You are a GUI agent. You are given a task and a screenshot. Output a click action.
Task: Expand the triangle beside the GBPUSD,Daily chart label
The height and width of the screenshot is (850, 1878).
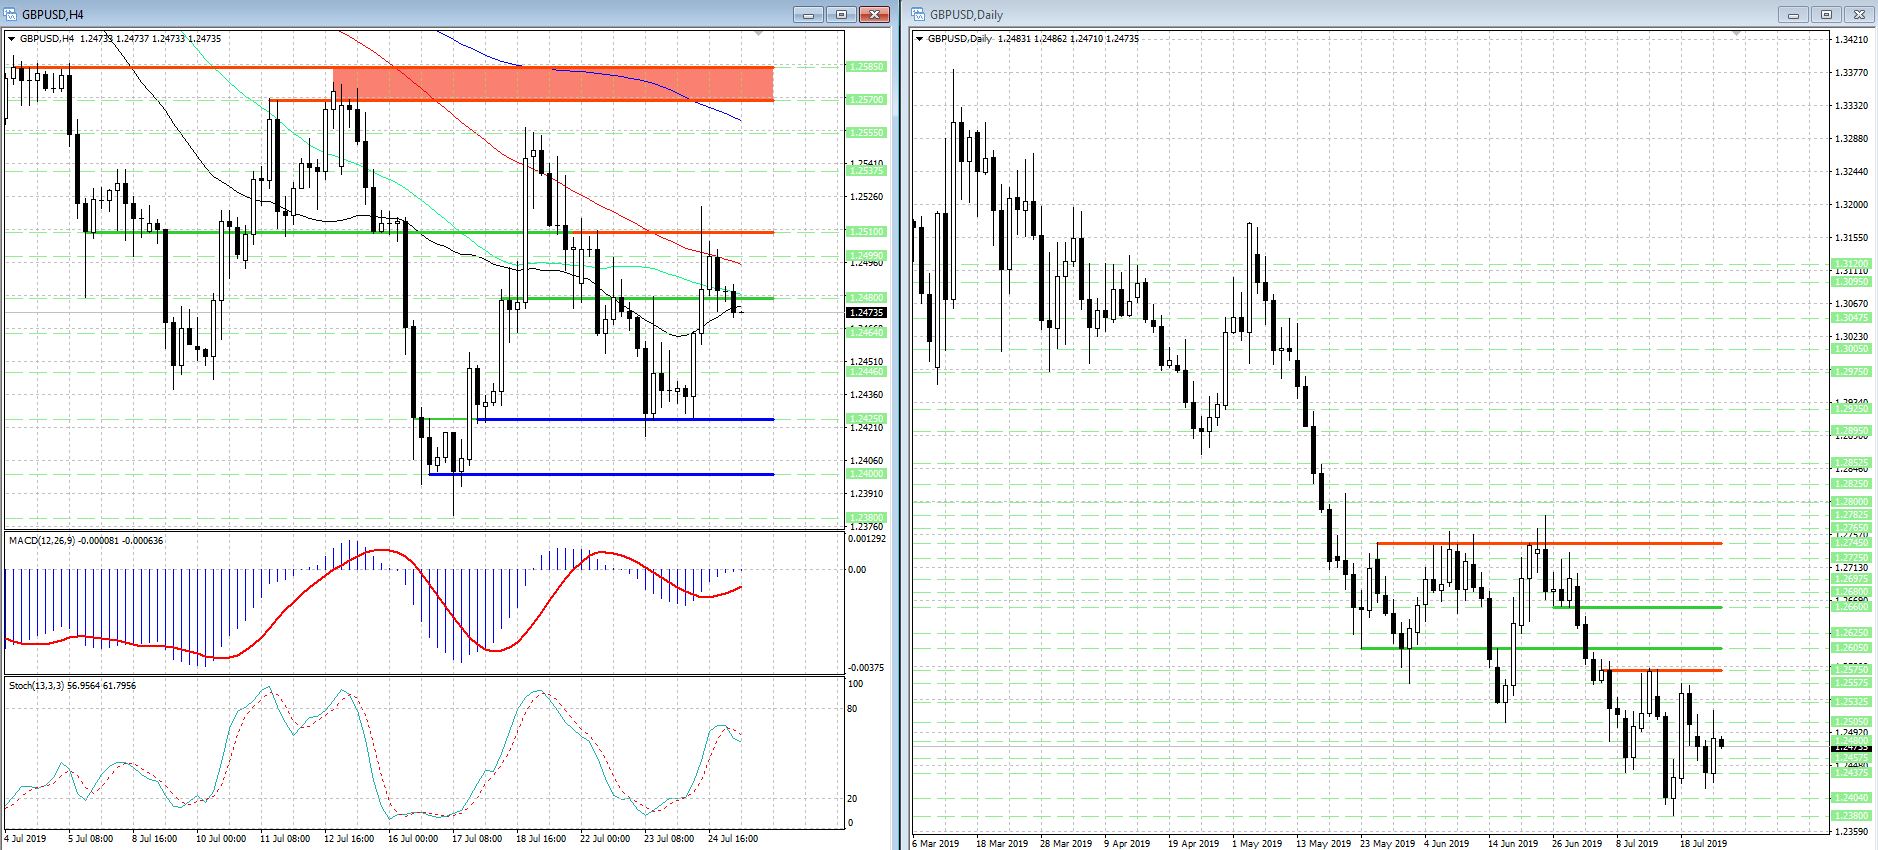pyautogui.click(x=920, y=39)
